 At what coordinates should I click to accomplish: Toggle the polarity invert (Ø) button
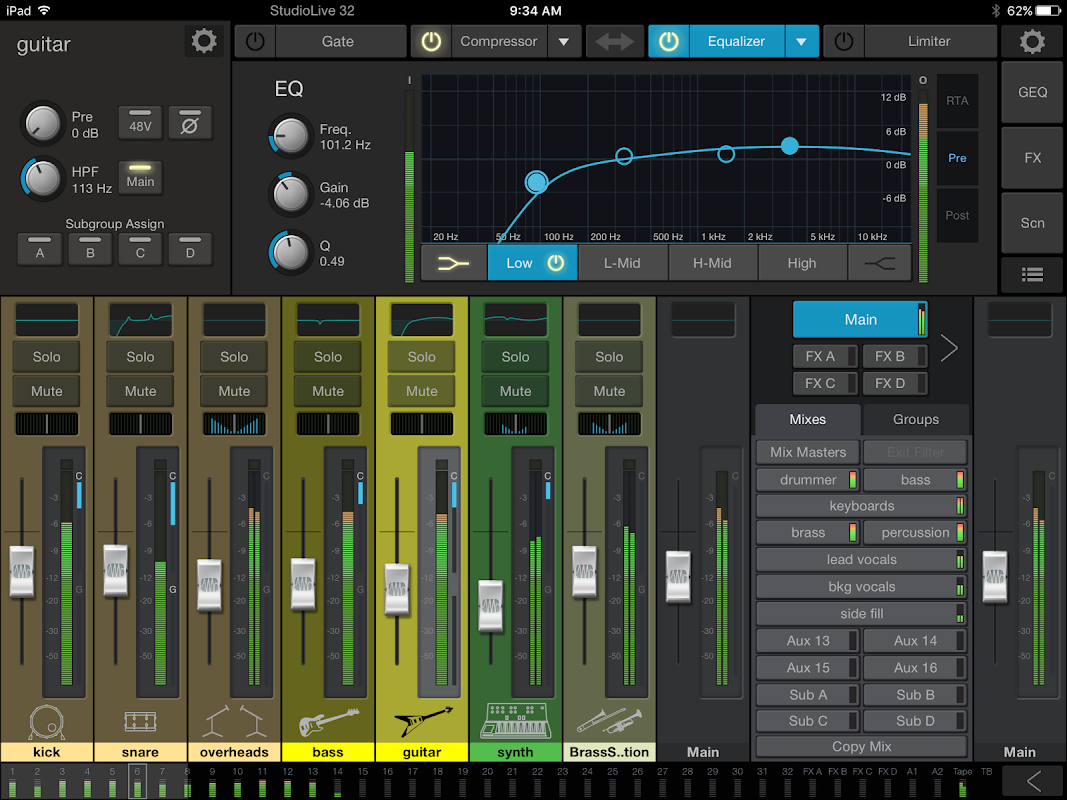click(189, 123)
